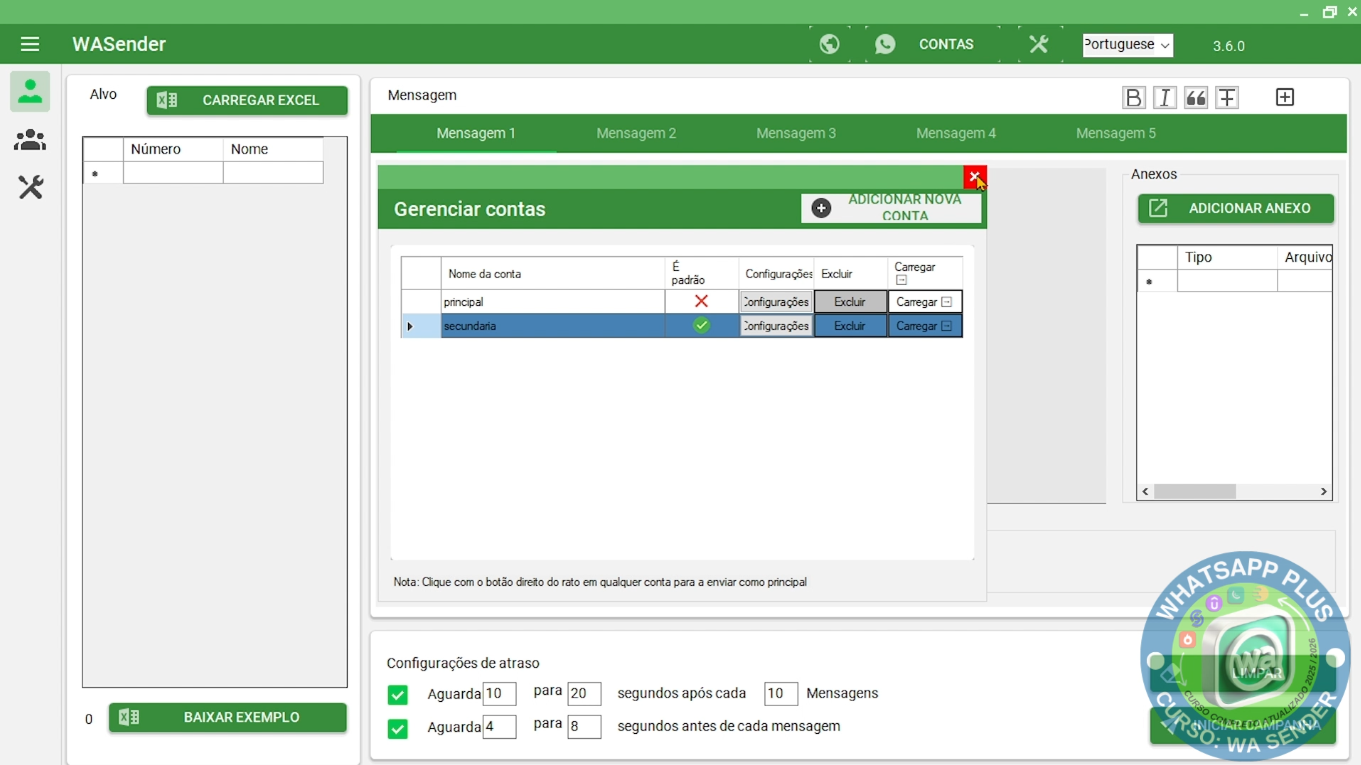Switch to Mensagem 3 tab

796,133
